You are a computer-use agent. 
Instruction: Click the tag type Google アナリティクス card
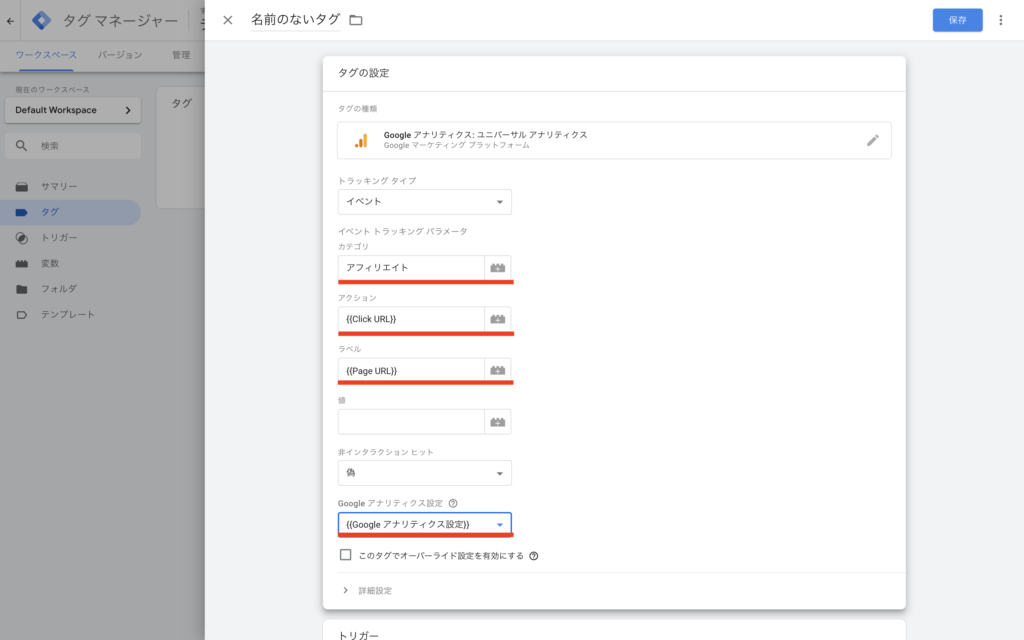614,140
